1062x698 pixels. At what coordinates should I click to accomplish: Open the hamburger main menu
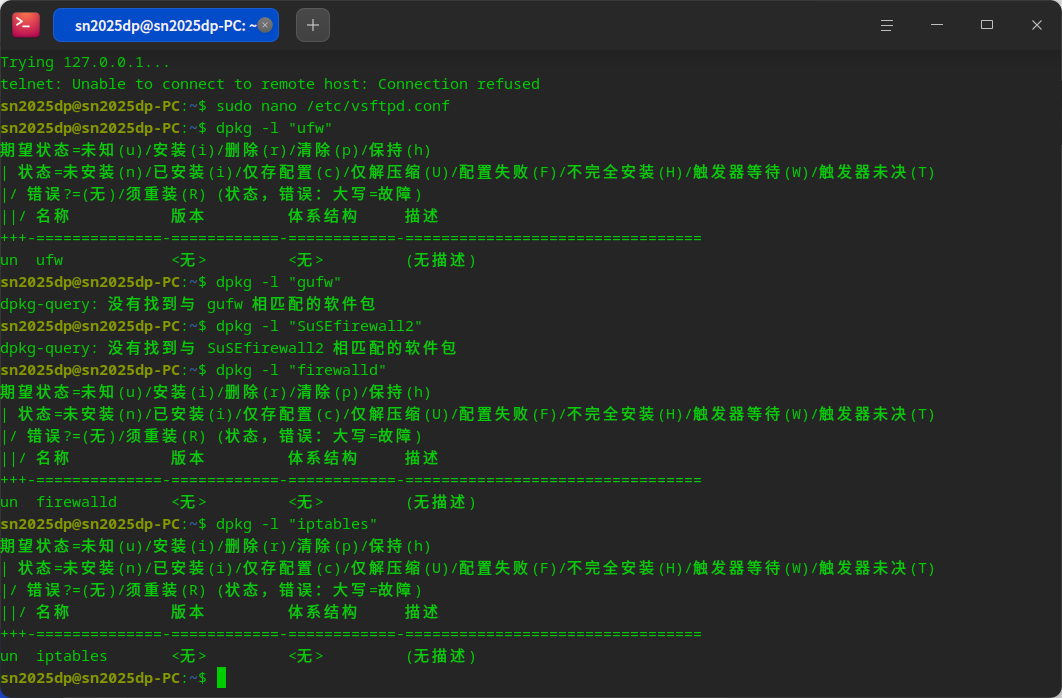click(887, 25)
